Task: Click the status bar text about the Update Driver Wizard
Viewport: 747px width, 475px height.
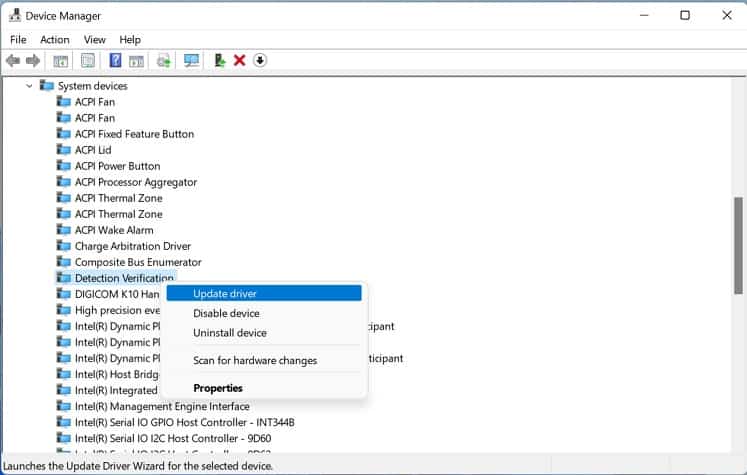Action: click(138, 466)
